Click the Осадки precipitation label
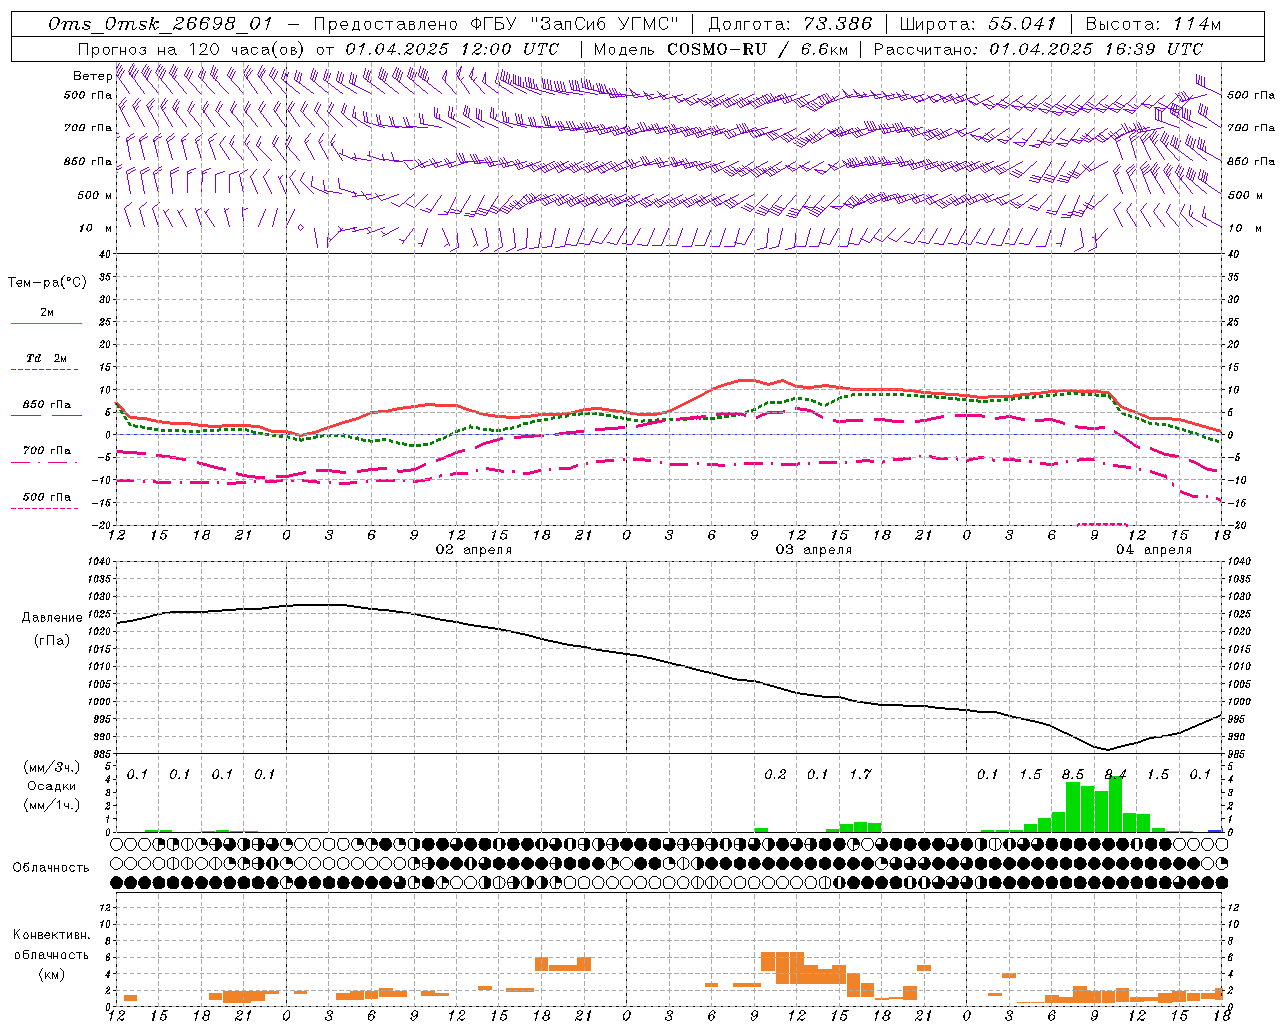This screenshot has height=1024, width=1280. (51, 786)
